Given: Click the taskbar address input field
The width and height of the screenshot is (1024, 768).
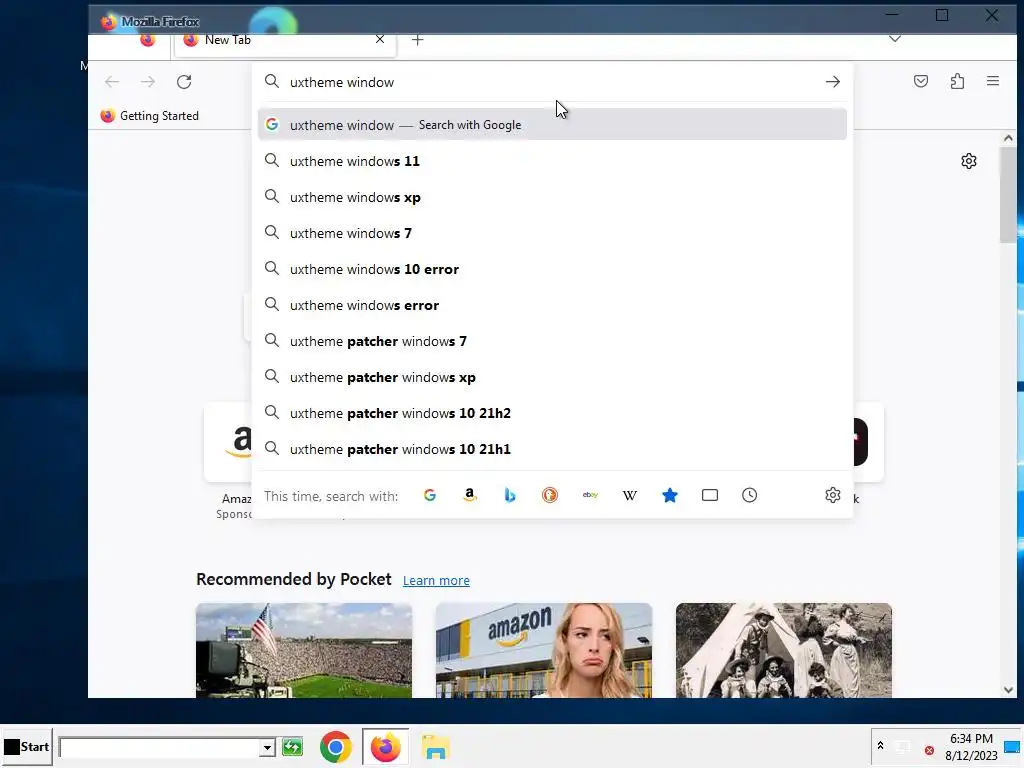Looking at the screenshot, I should tap(159, 747).
